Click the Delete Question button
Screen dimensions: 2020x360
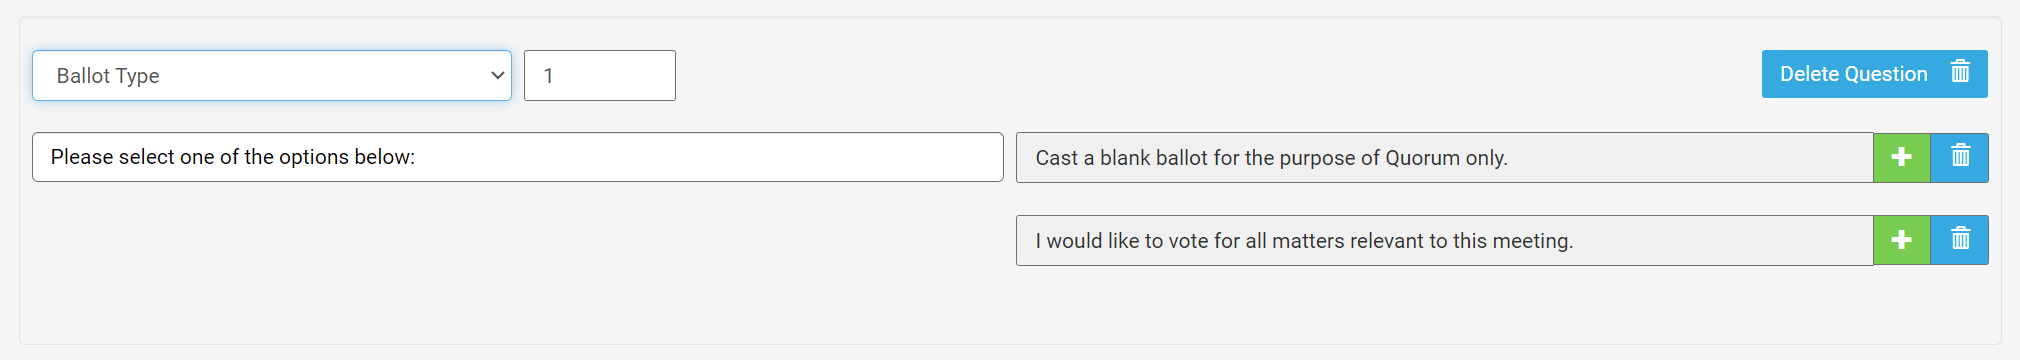1874,74
